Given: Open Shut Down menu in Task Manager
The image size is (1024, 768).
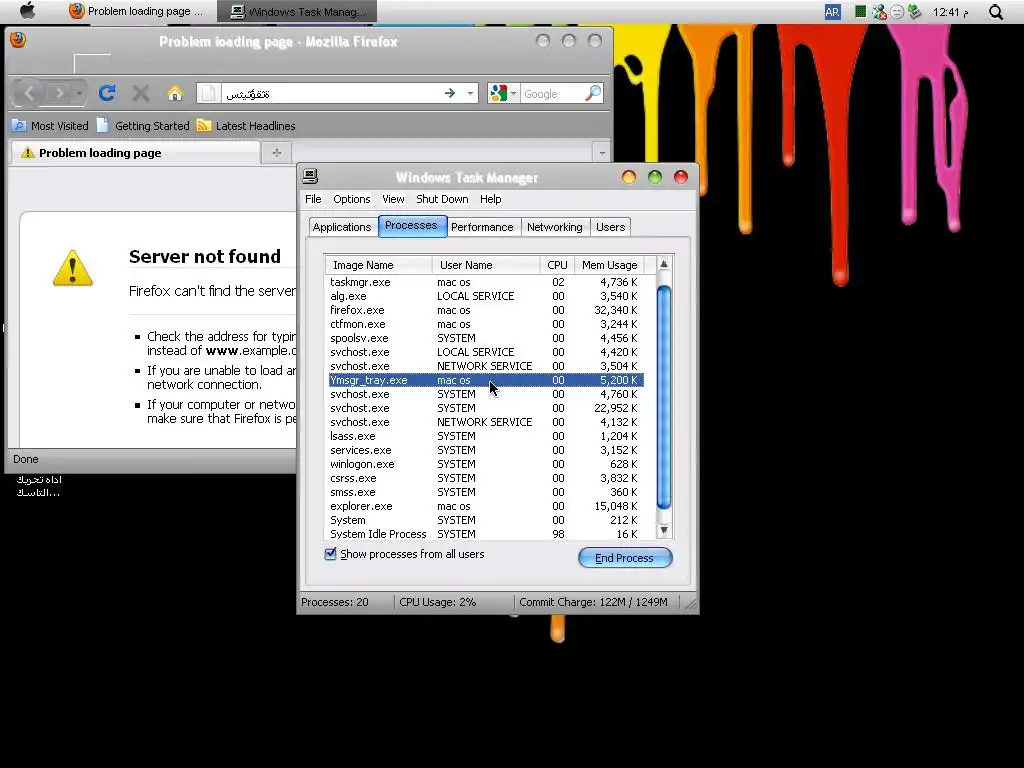Looking at the screenshot, I should coord(442,199).
